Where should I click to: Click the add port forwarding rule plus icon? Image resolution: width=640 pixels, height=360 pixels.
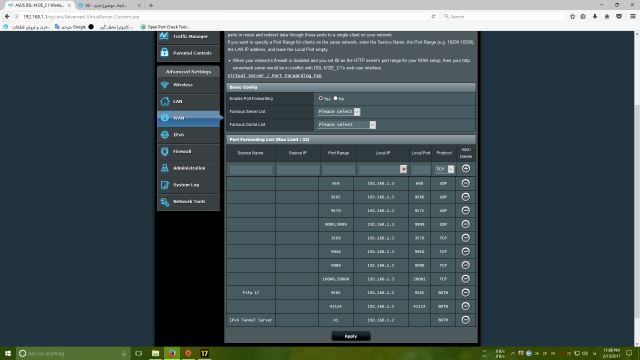pyautogui.click(x=466, y=169)
